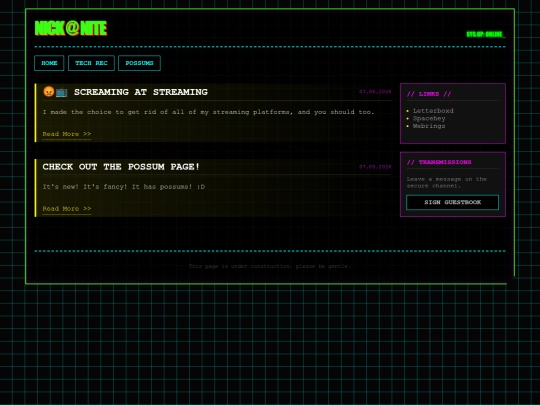Go to the POSSUMS nav tab
540x405 pixels.
click(139, 63)
